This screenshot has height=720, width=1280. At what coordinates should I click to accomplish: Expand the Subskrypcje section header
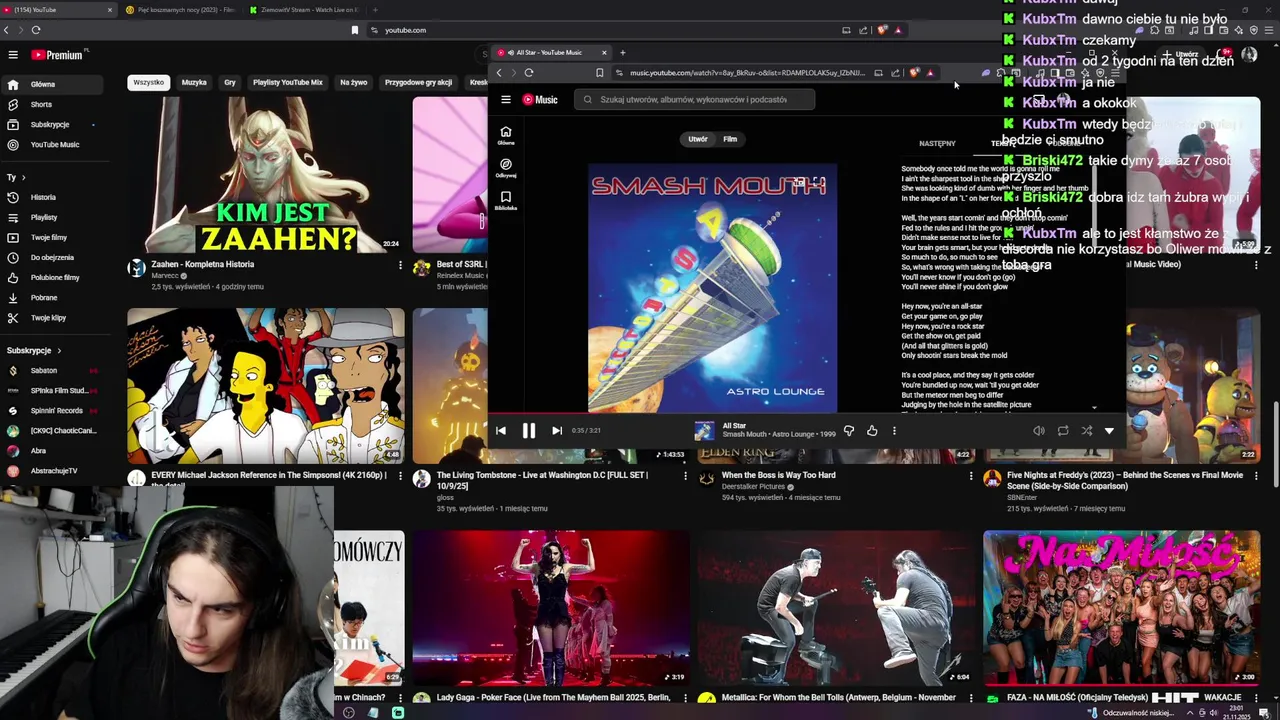point(34,350)
